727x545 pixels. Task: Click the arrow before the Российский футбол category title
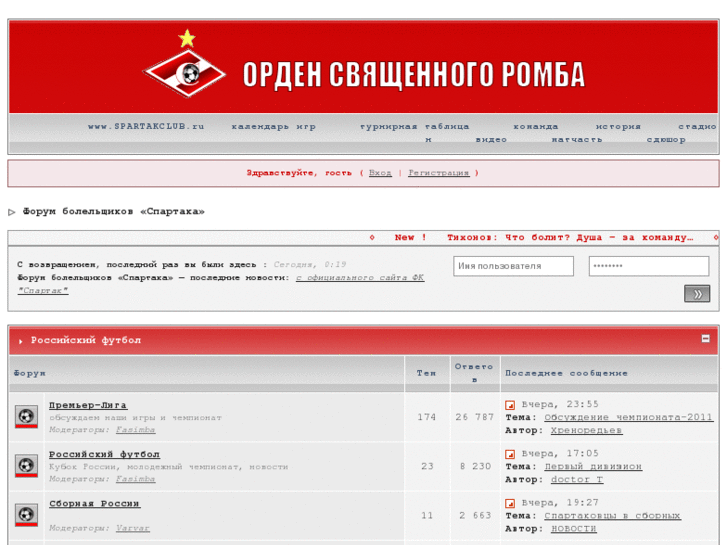pos(20,341)
